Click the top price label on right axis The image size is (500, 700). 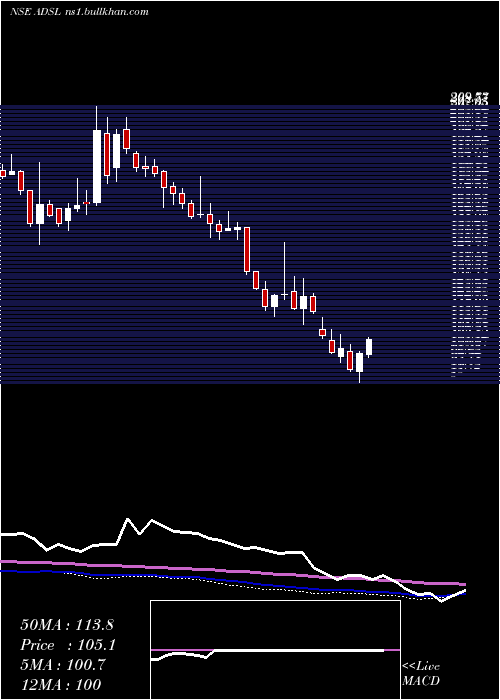point(469,96)
